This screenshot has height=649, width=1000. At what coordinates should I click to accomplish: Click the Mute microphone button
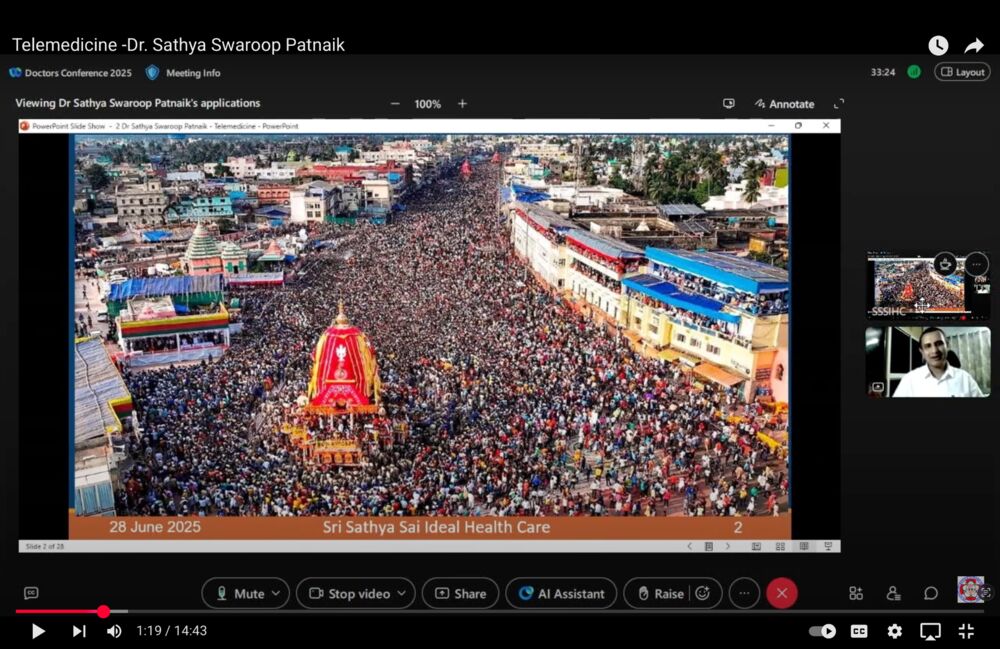(x=241, y=594)
